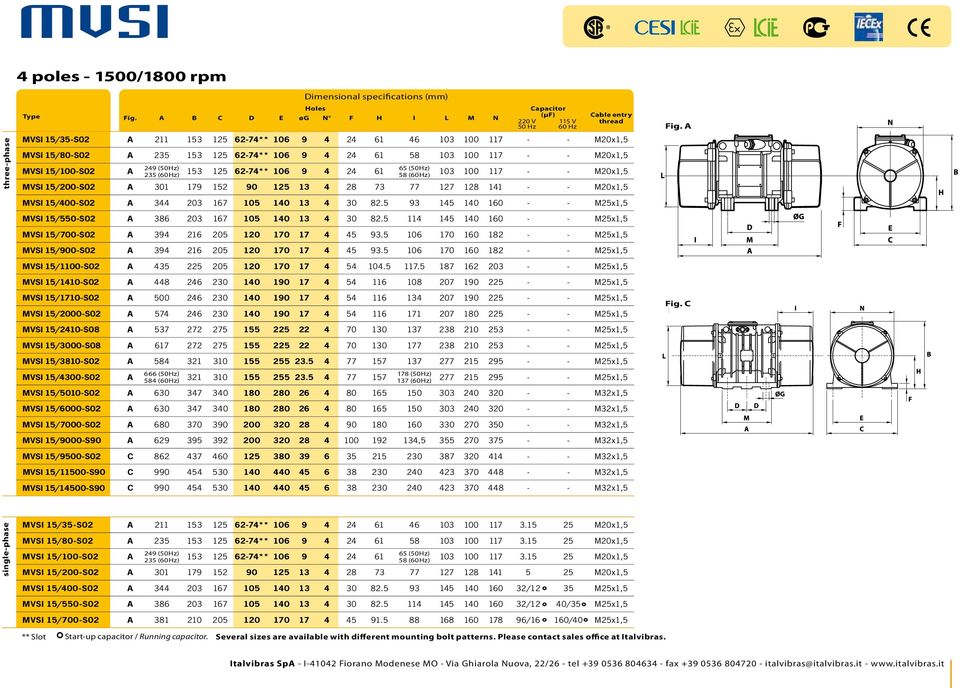
Task: Select the MVSI 15/6000-S02 row label
Action: pyautogui.click(x=61, y=409)
